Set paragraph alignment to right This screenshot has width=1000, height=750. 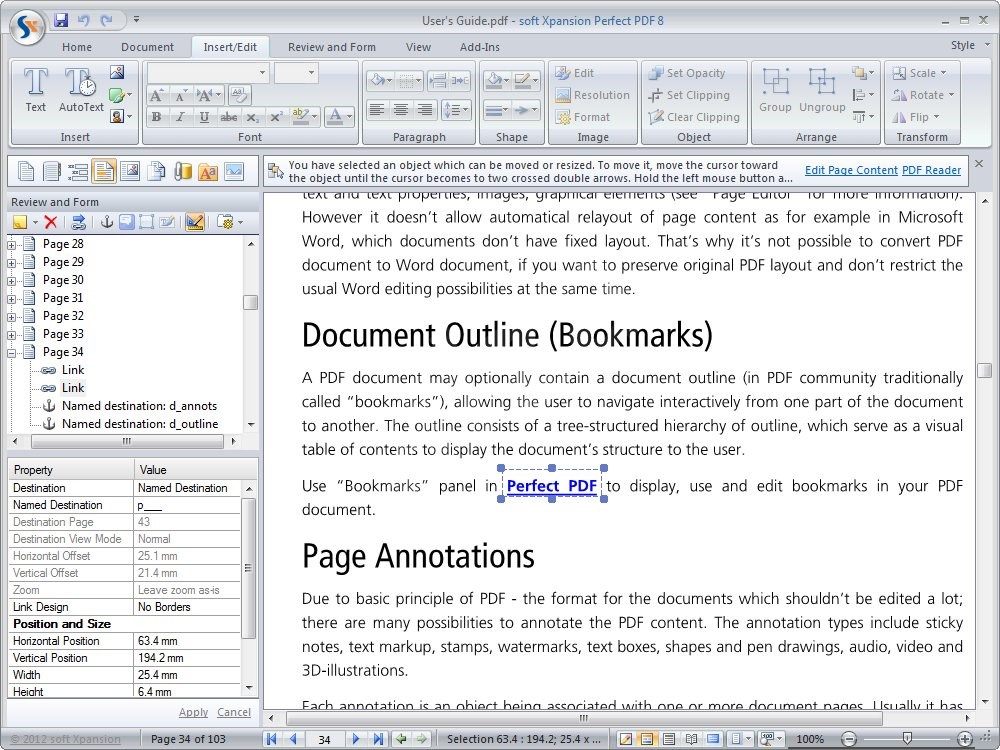click(x=424, y=110)
